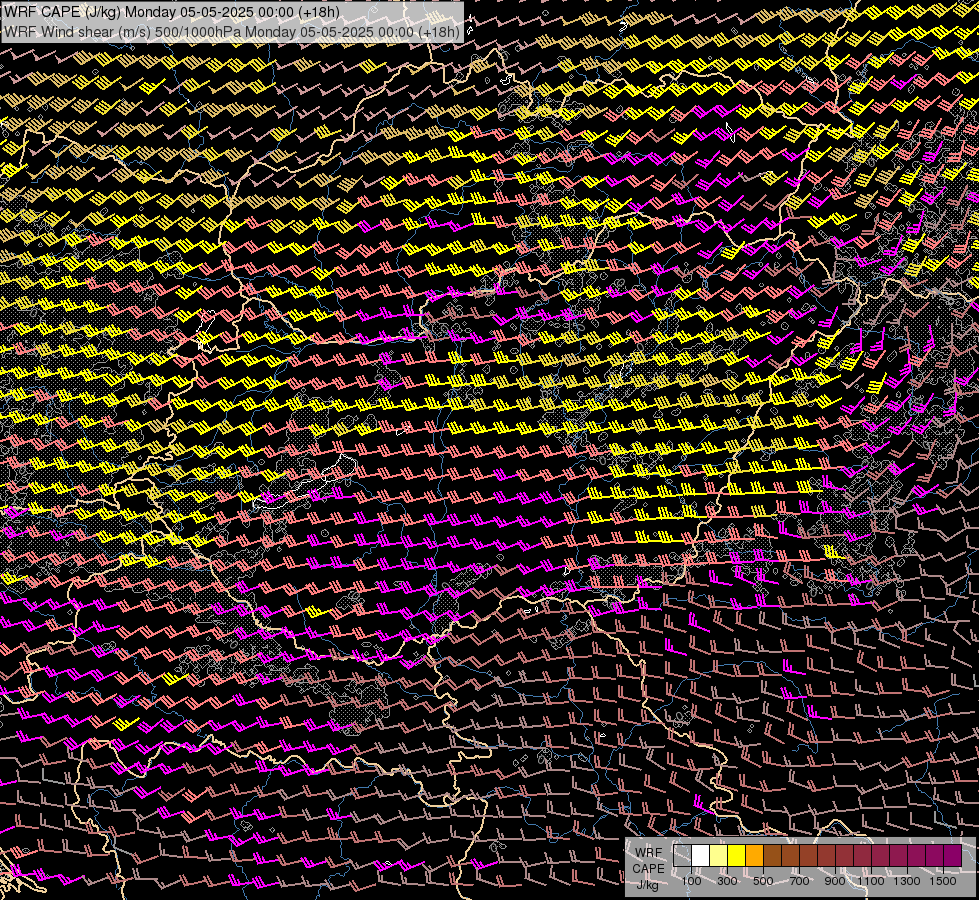Click the CAPE word in the legend
This screenshot has width=979, height=900.
648,869
